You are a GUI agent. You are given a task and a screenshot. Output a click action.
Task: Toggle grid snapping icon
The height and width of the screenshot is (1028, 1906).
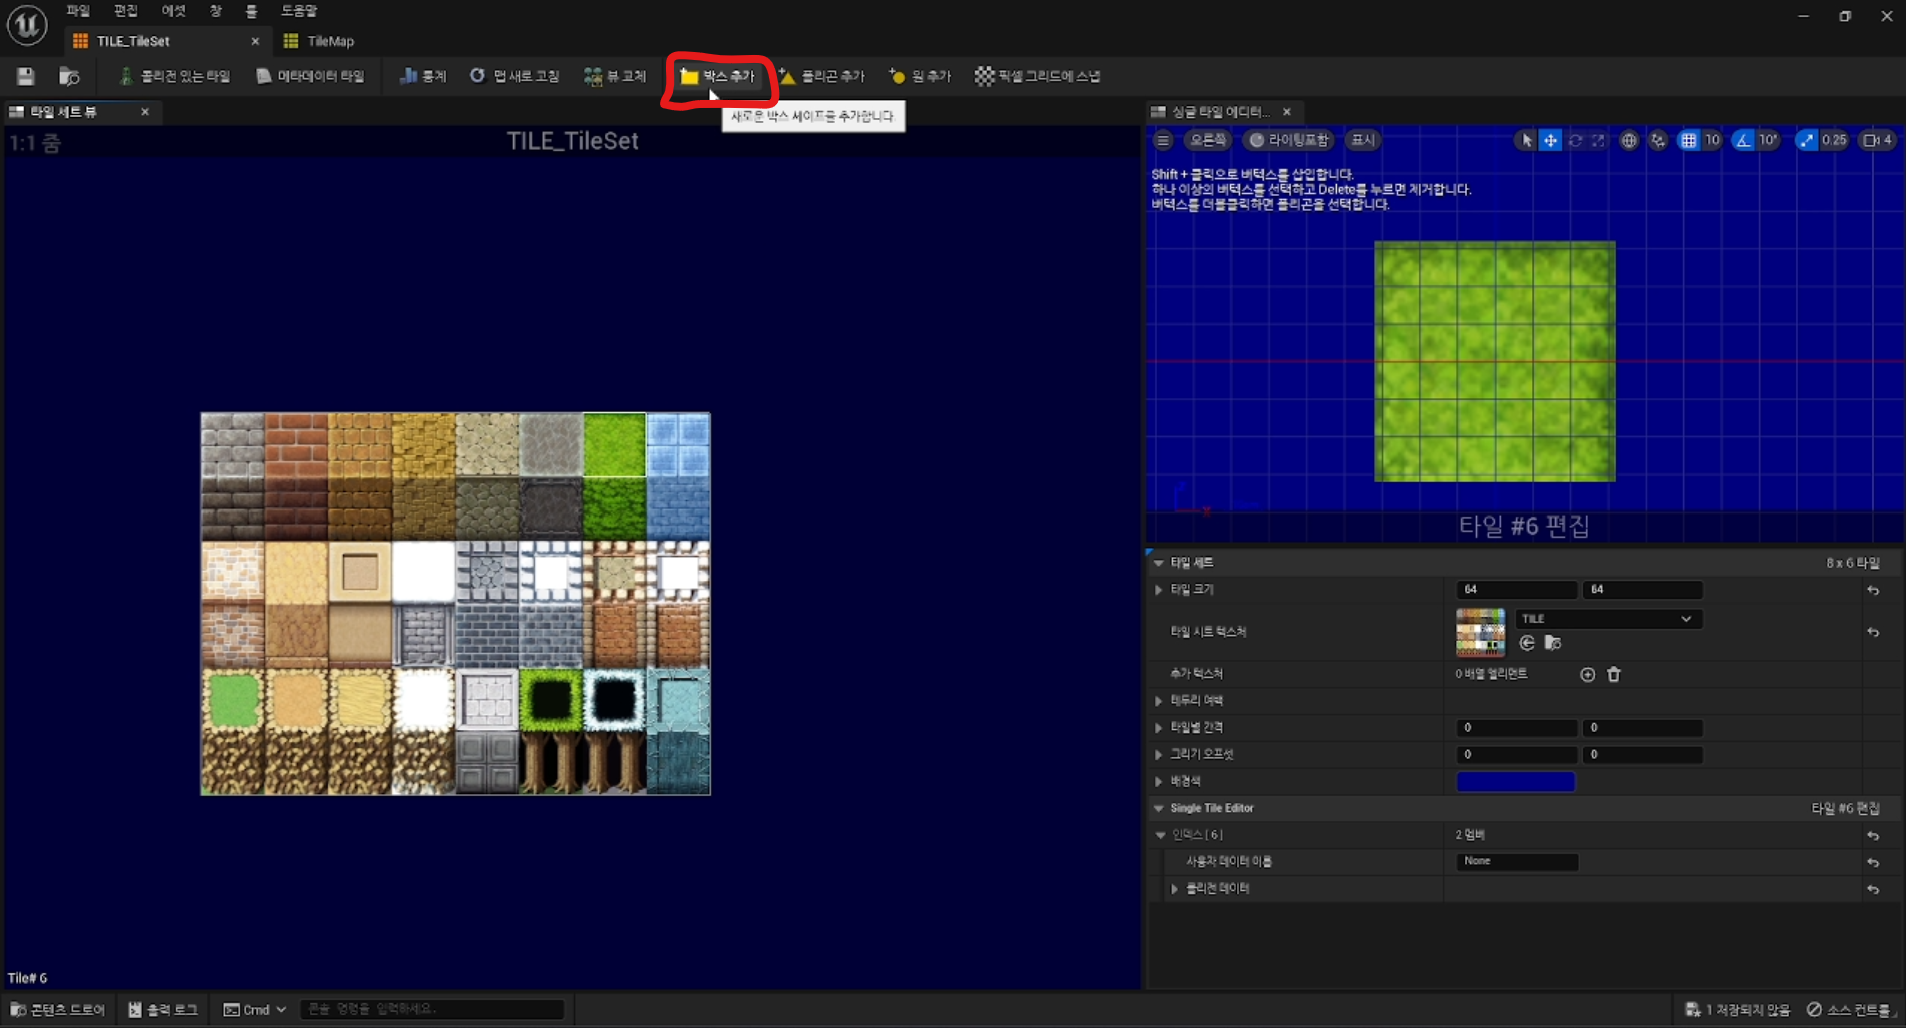point(1688,140)
